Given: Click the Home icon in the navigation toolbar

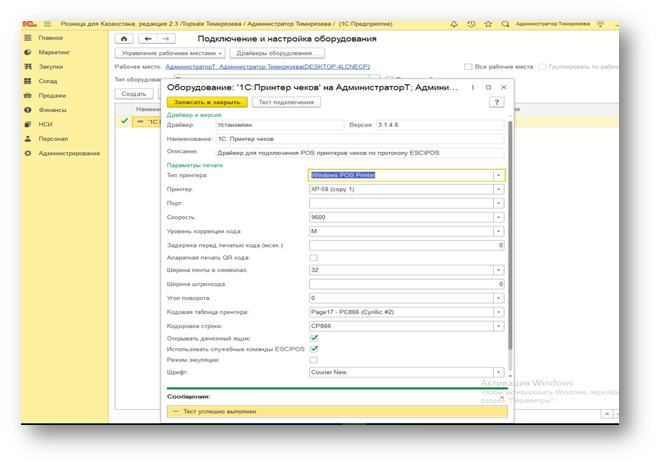Looking at the screenshot, I should tap(124, 39).
